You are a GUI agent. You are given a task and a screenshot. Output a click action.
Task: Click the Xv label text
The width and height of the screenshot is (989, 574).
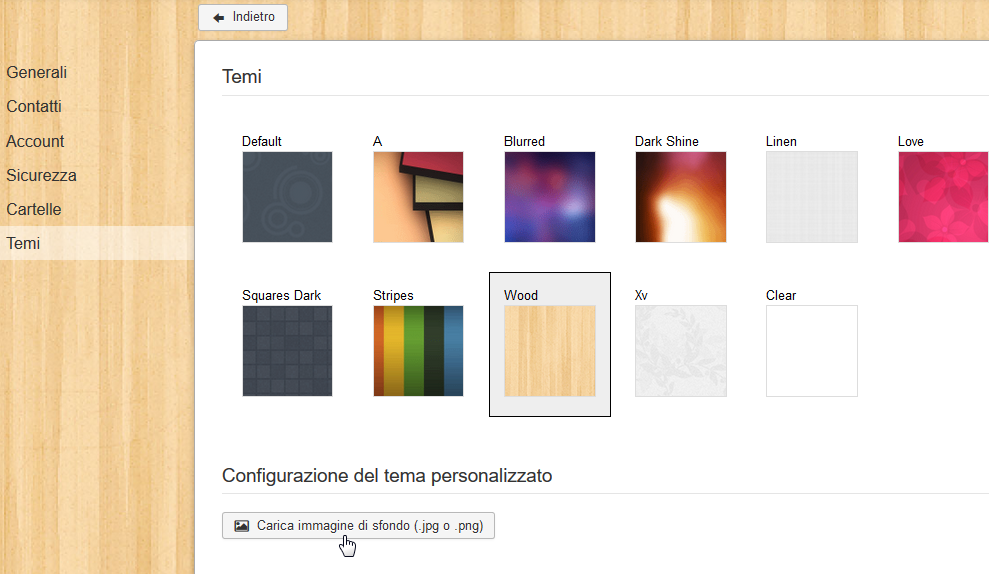click(641, 295)
